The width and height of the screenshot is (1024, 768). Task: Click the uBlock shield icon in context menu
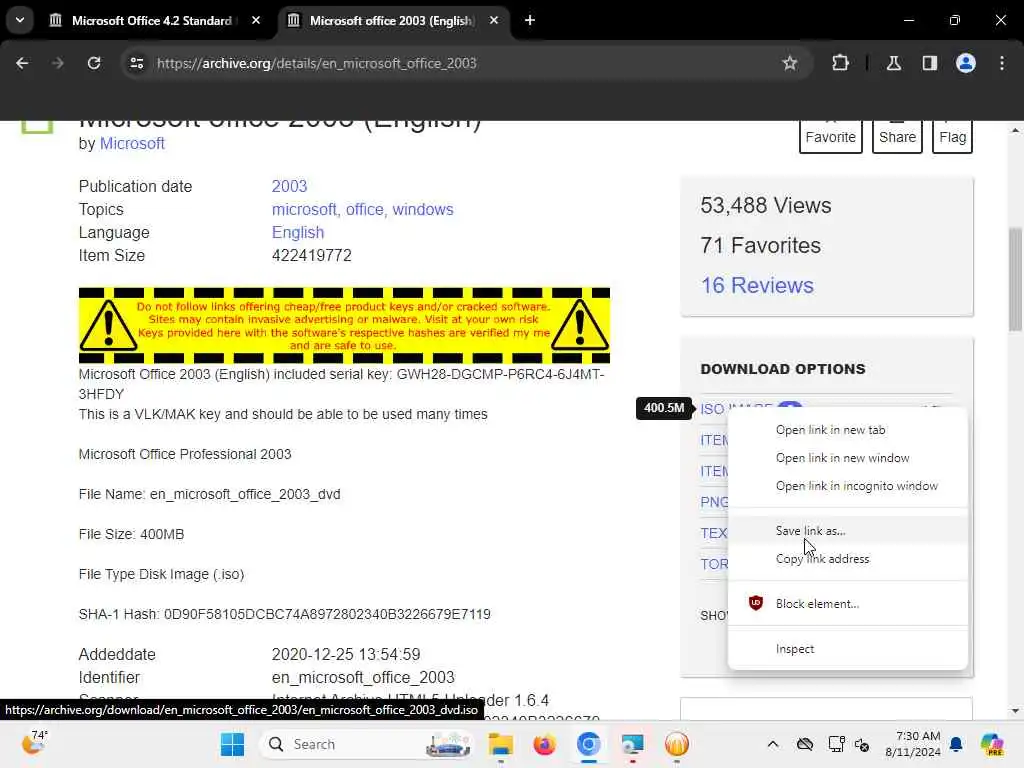click(756, 603)
